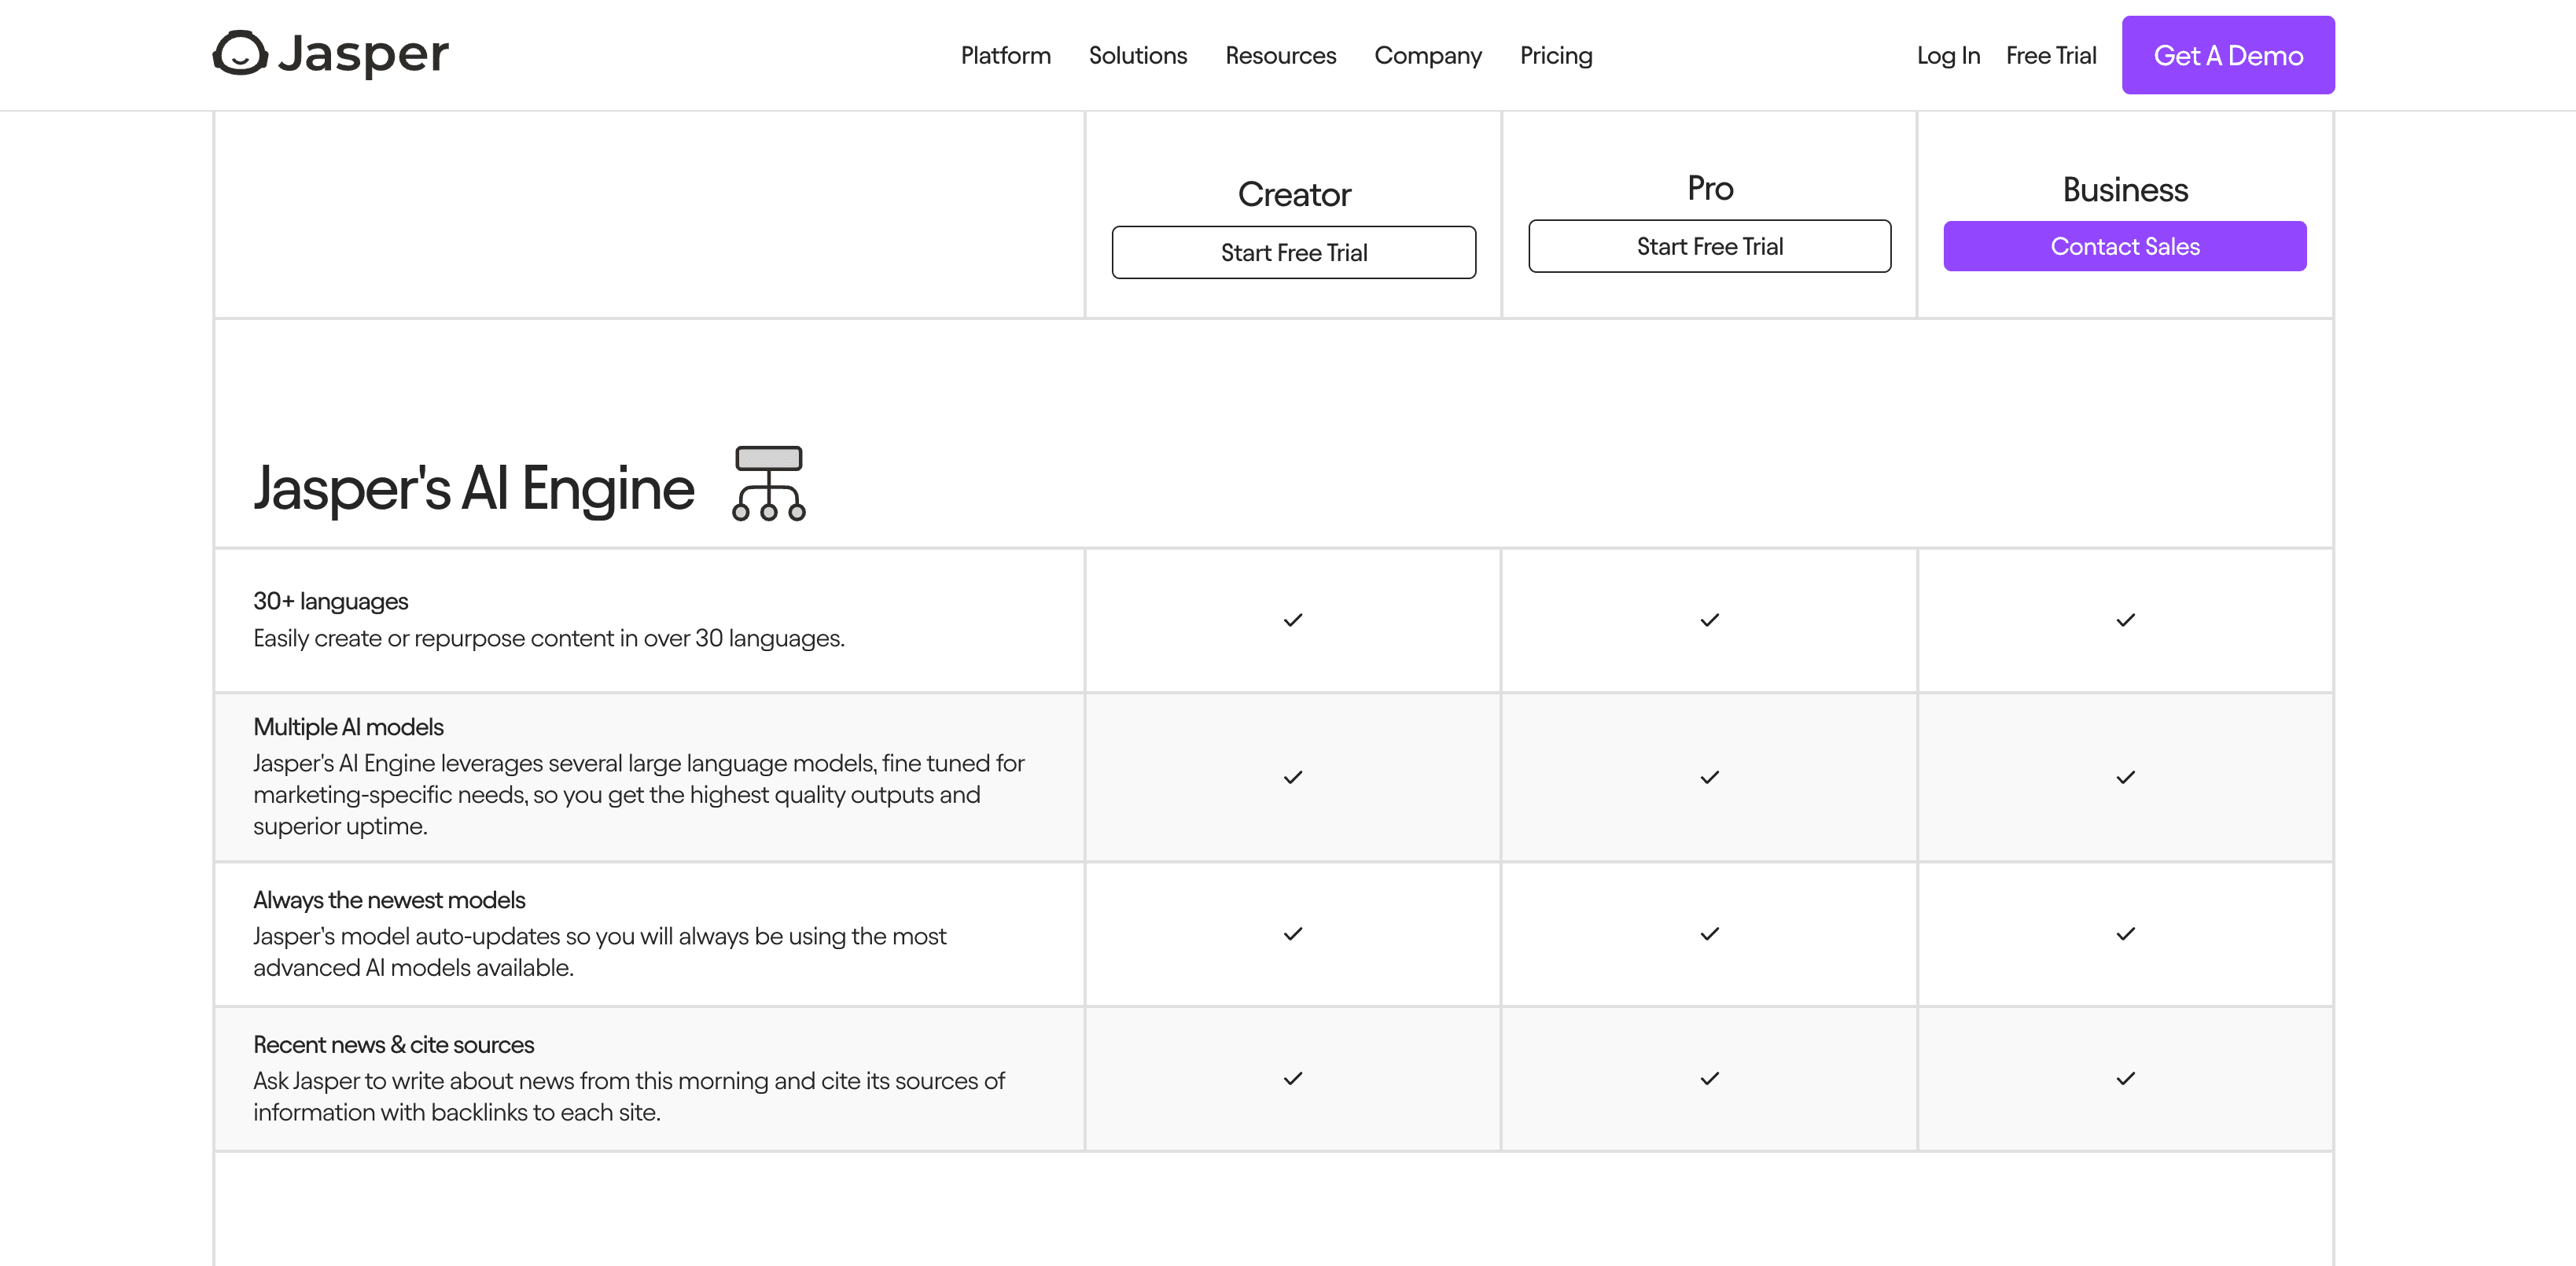The image size is (2576, 1266).
Task: Start a free trial for the Creator plan
Action: pyautogui.click(x=1293, y=252)
